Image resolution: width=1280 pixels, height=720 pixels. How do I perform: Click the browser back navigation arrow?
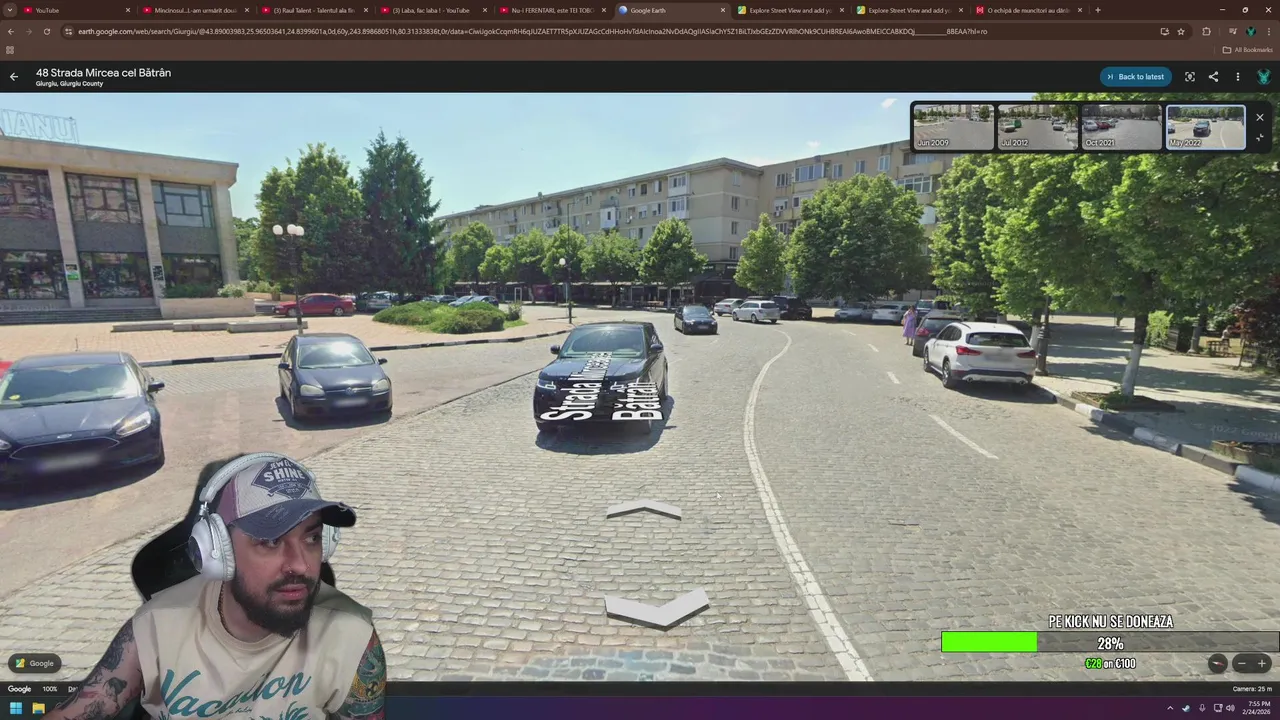coord(10,31)
